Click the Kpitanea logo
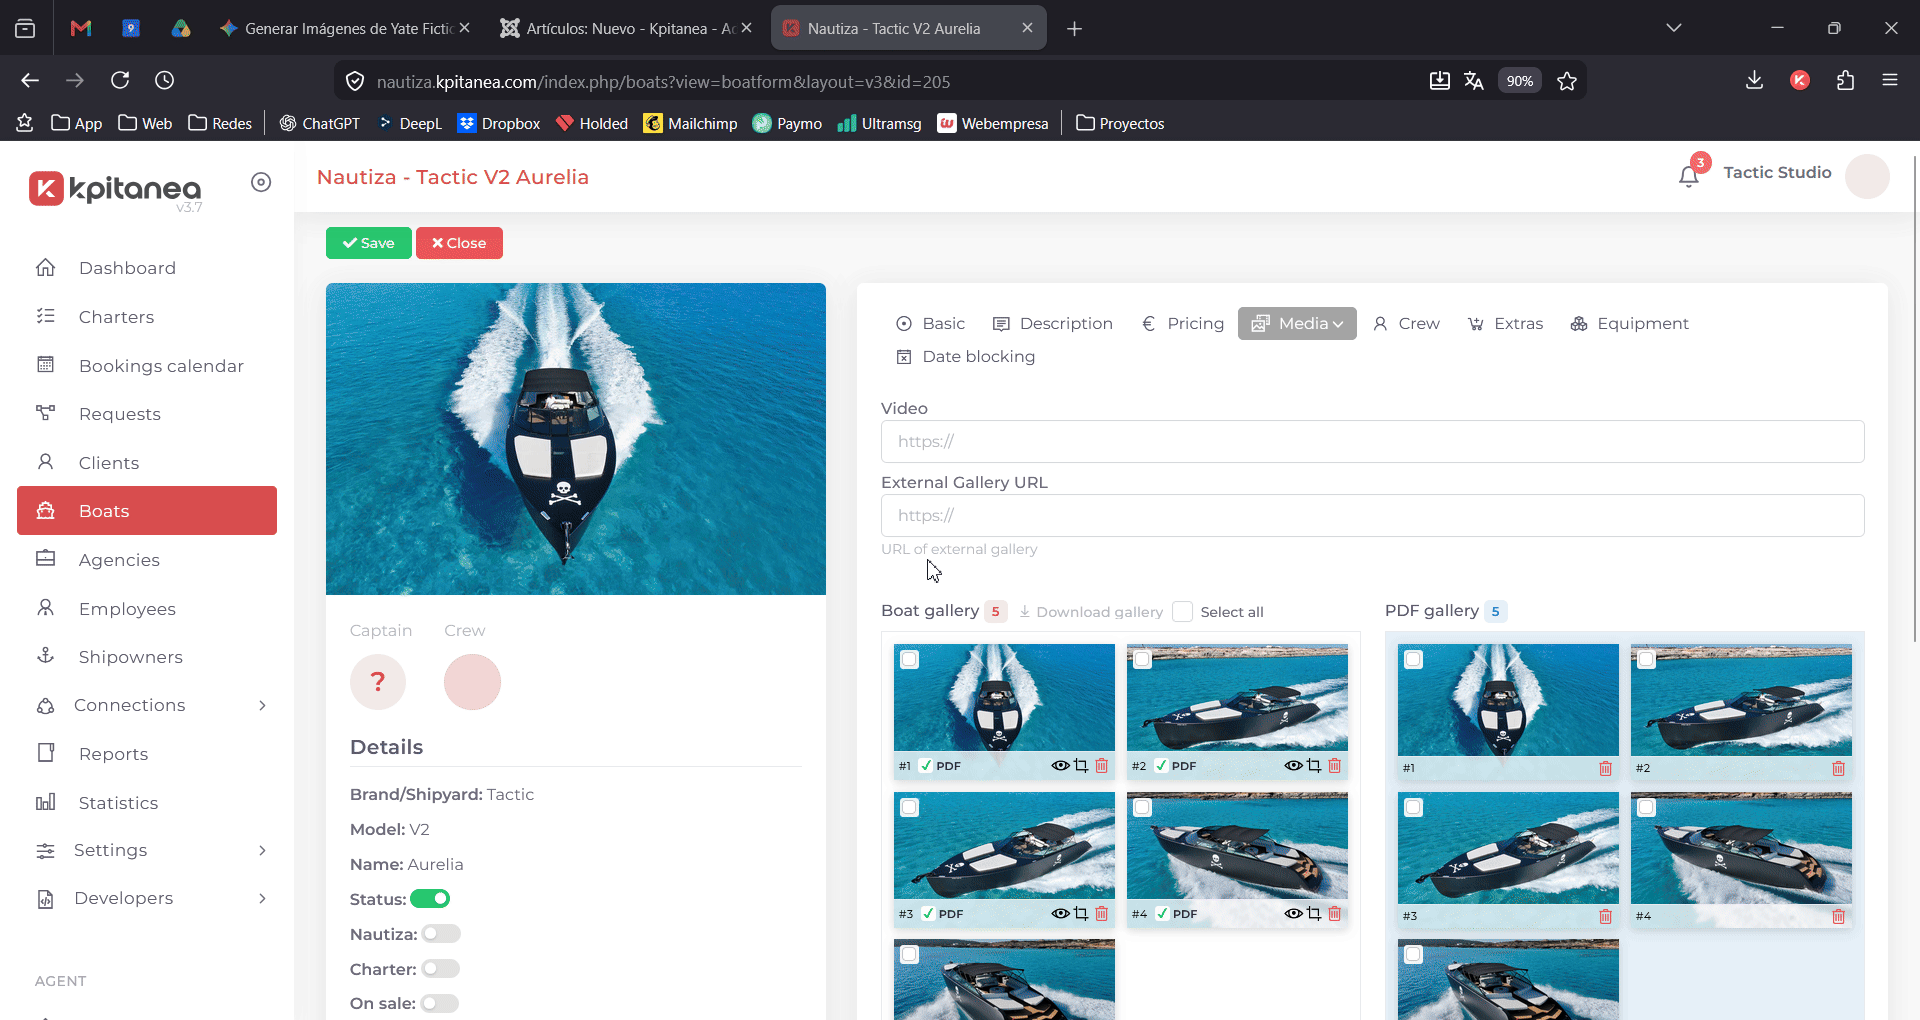Viewport: 1920px width, 1020px height. (x=116, y=189)
